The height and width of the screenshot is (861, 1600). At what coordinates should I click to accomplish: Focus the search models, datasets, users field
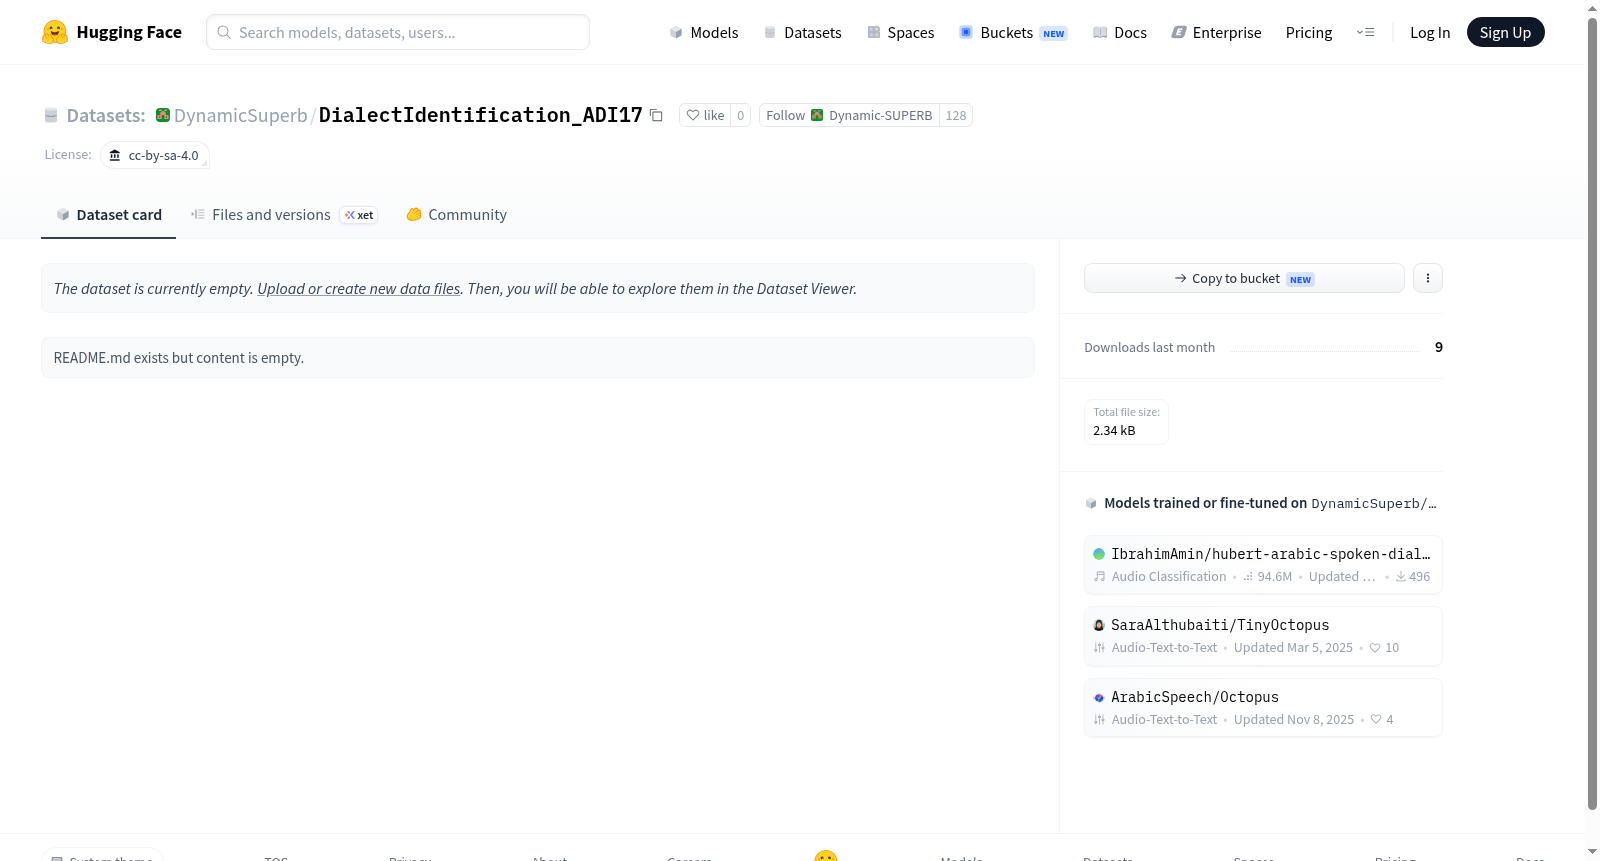tap(398, 32)
